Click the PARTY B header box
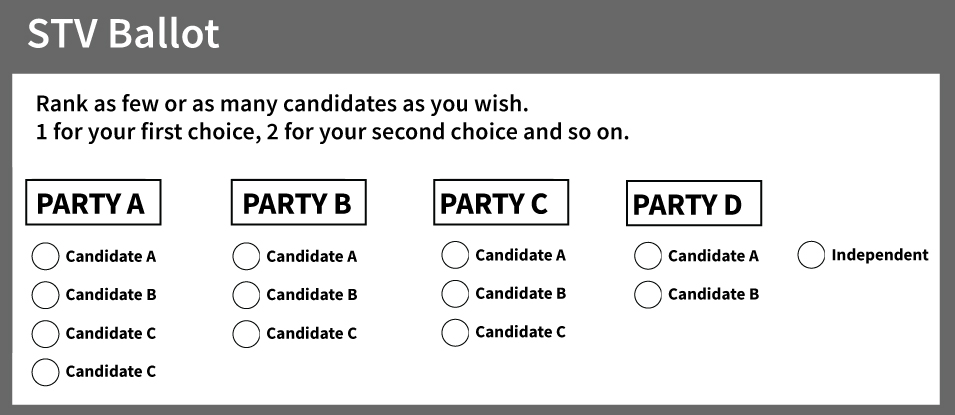The height and width of the screenshot is (415, 955). 298,202
